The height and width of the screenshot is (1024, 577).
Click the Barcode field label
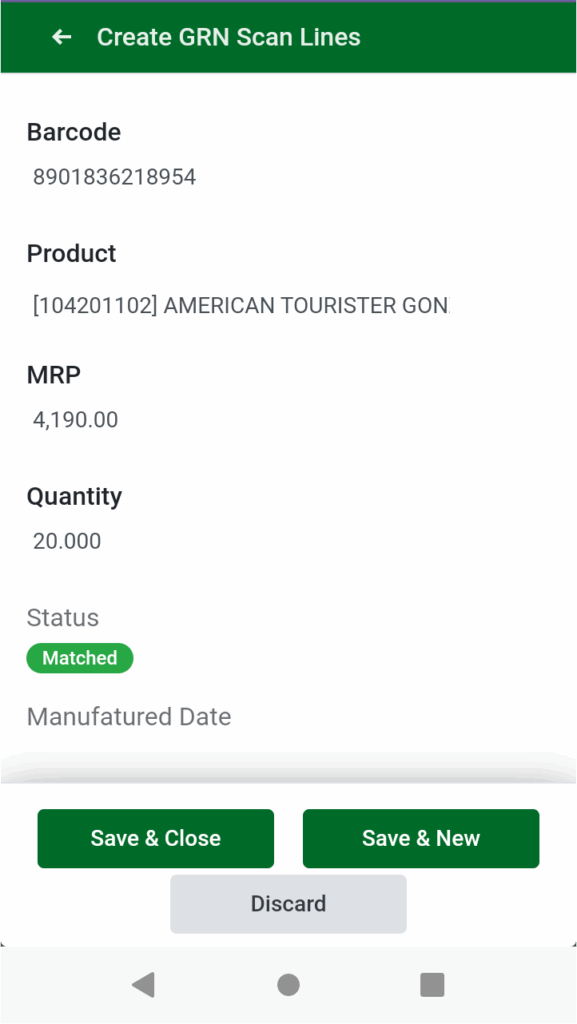[73, 132]
